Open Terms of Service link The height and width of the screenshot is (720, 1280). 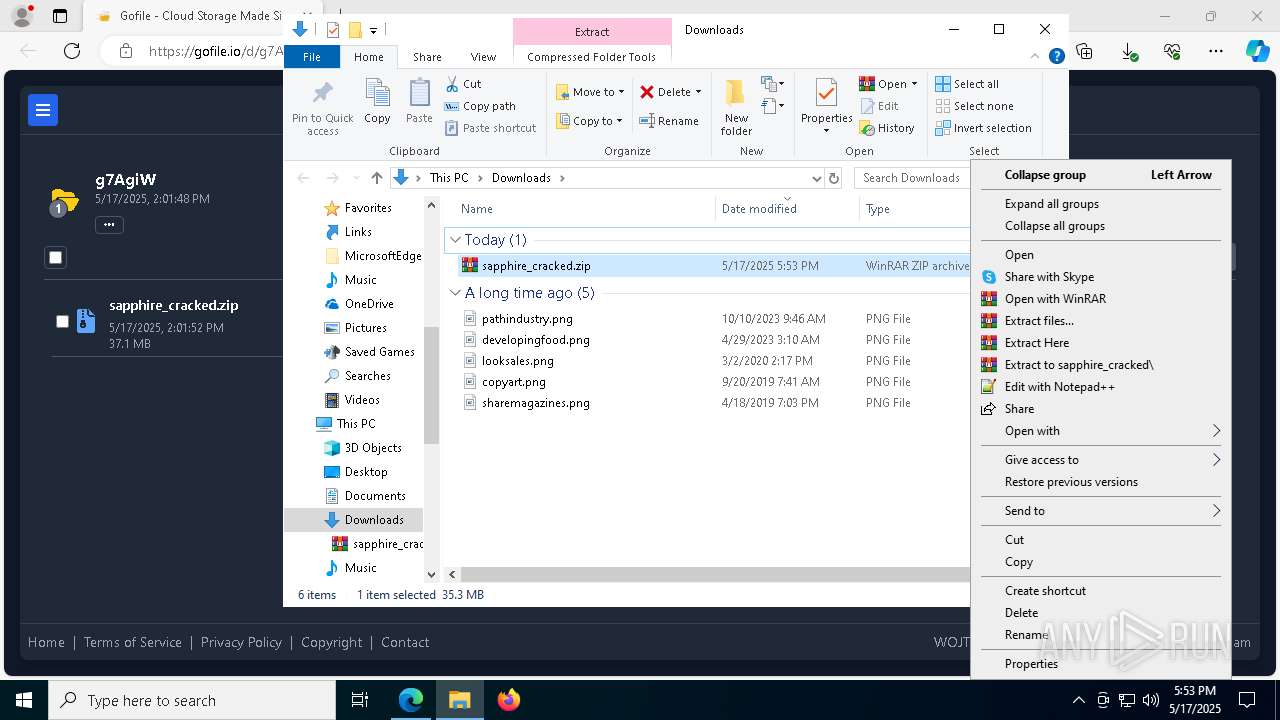(132, 642)
